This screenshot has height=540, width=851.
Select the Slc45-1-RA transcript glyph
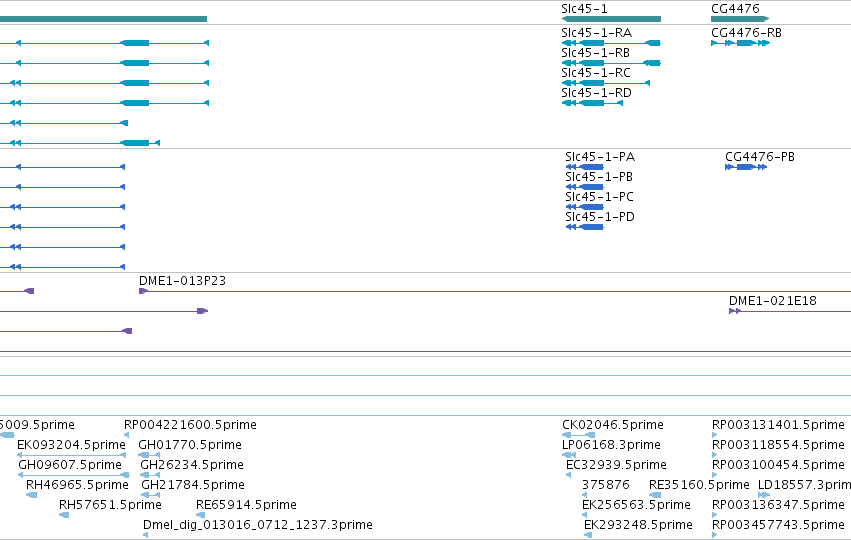[x=611, y=43]
